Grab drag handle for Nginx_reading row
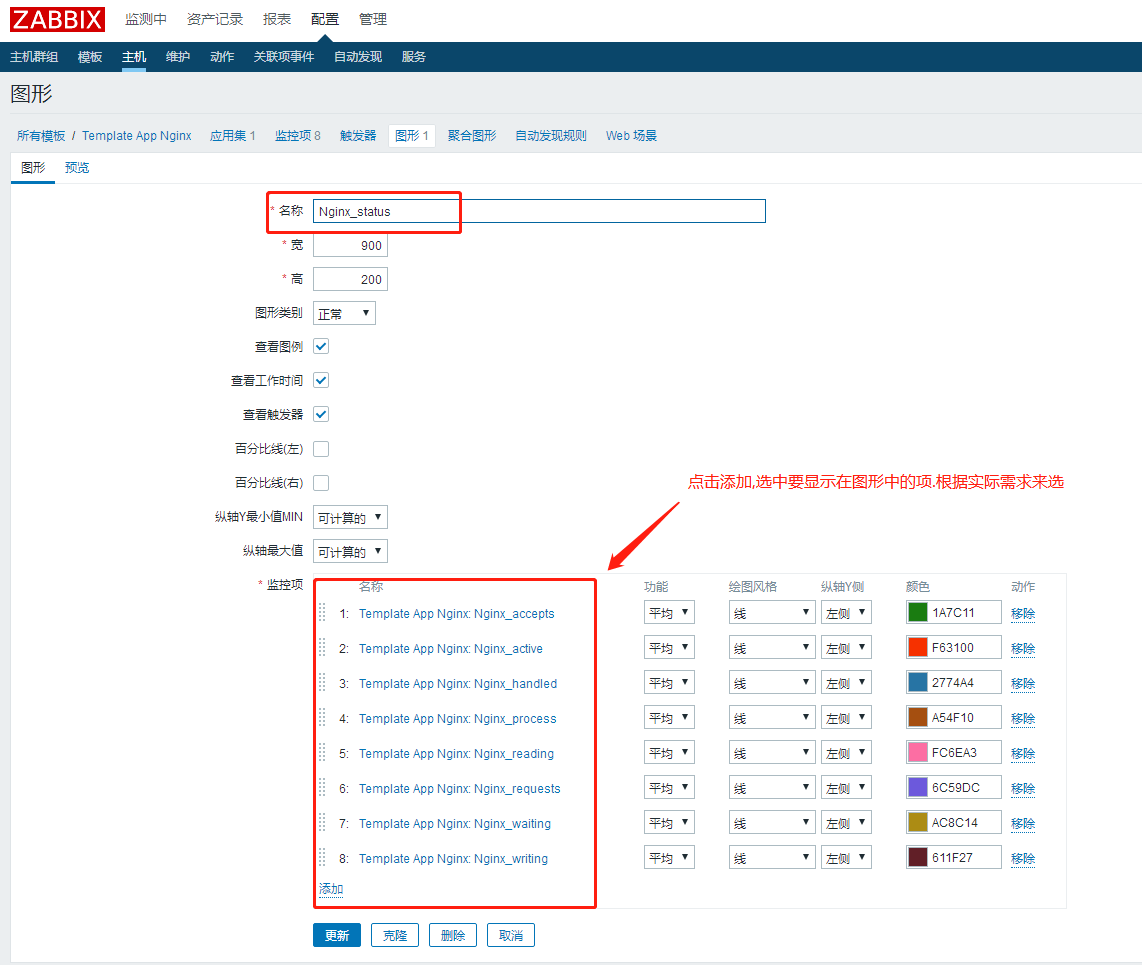The image size is (1142, 965). tap(322, 752)
